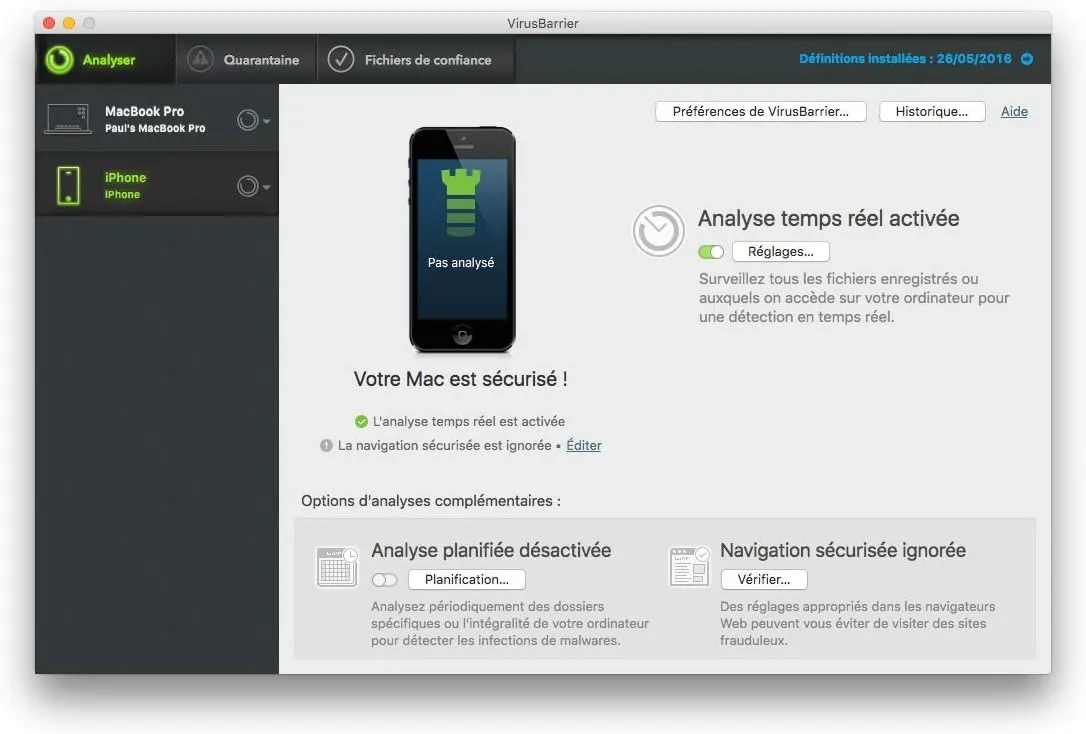Update definitions via blue arrow icon
Image resolution: width=1086 pixels, height=734 pixels.
coord(1026,59)
